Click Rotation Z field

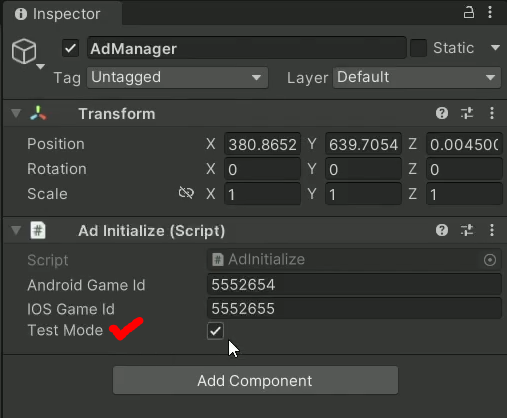click(x=464, y=169)
